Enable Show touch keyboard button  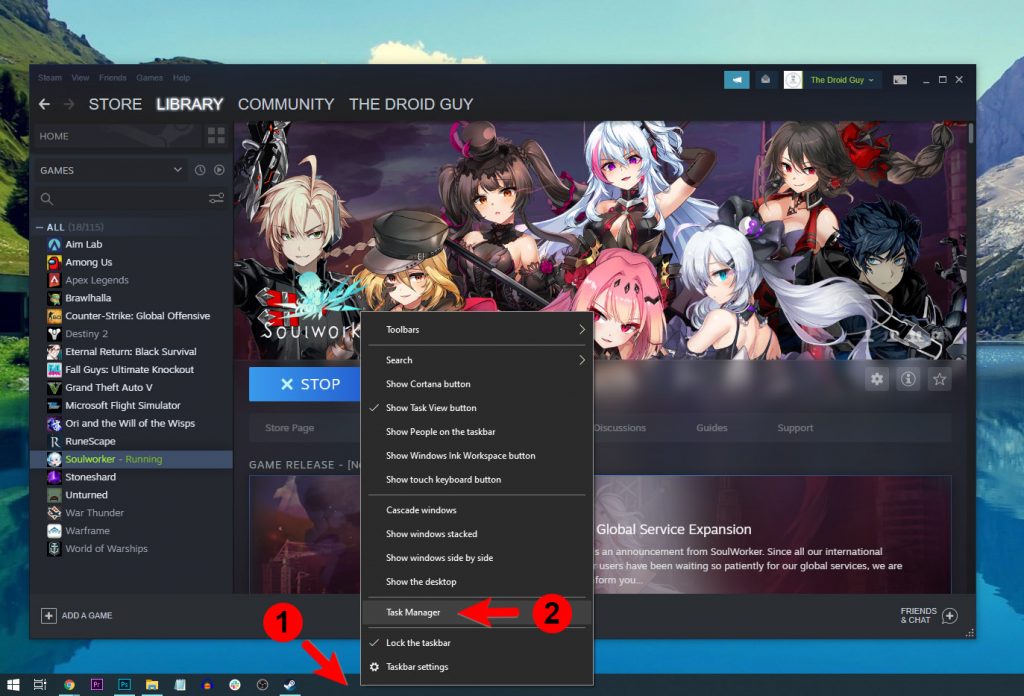pos(477,479)
